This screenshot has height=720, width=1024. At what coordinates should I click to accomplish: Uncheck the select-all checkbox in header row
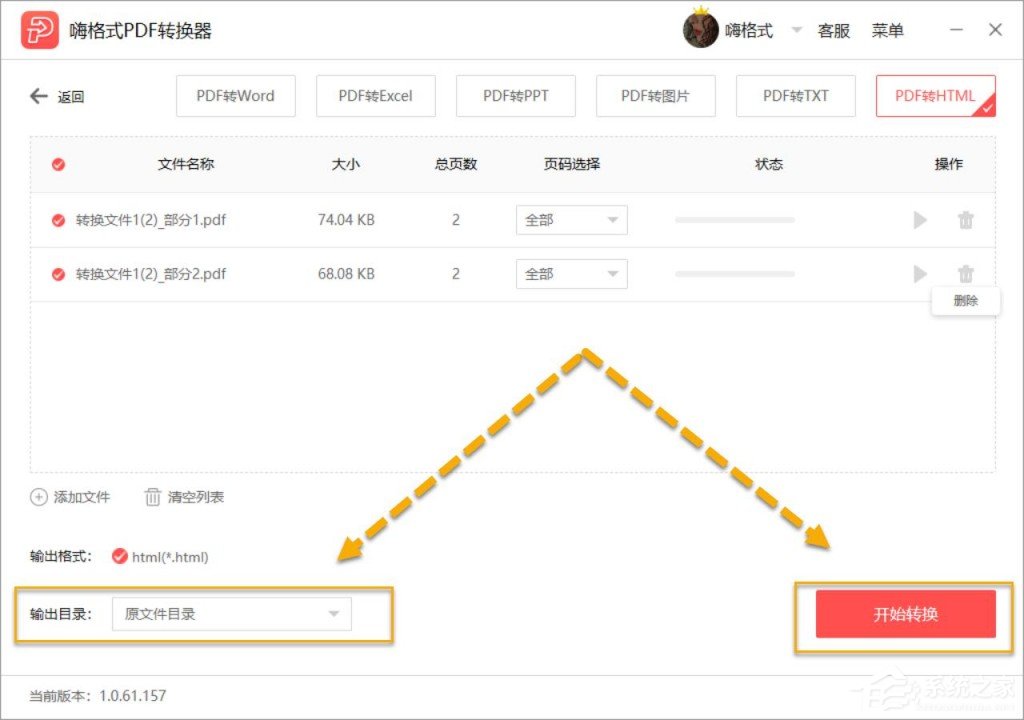tap(57, 164)
